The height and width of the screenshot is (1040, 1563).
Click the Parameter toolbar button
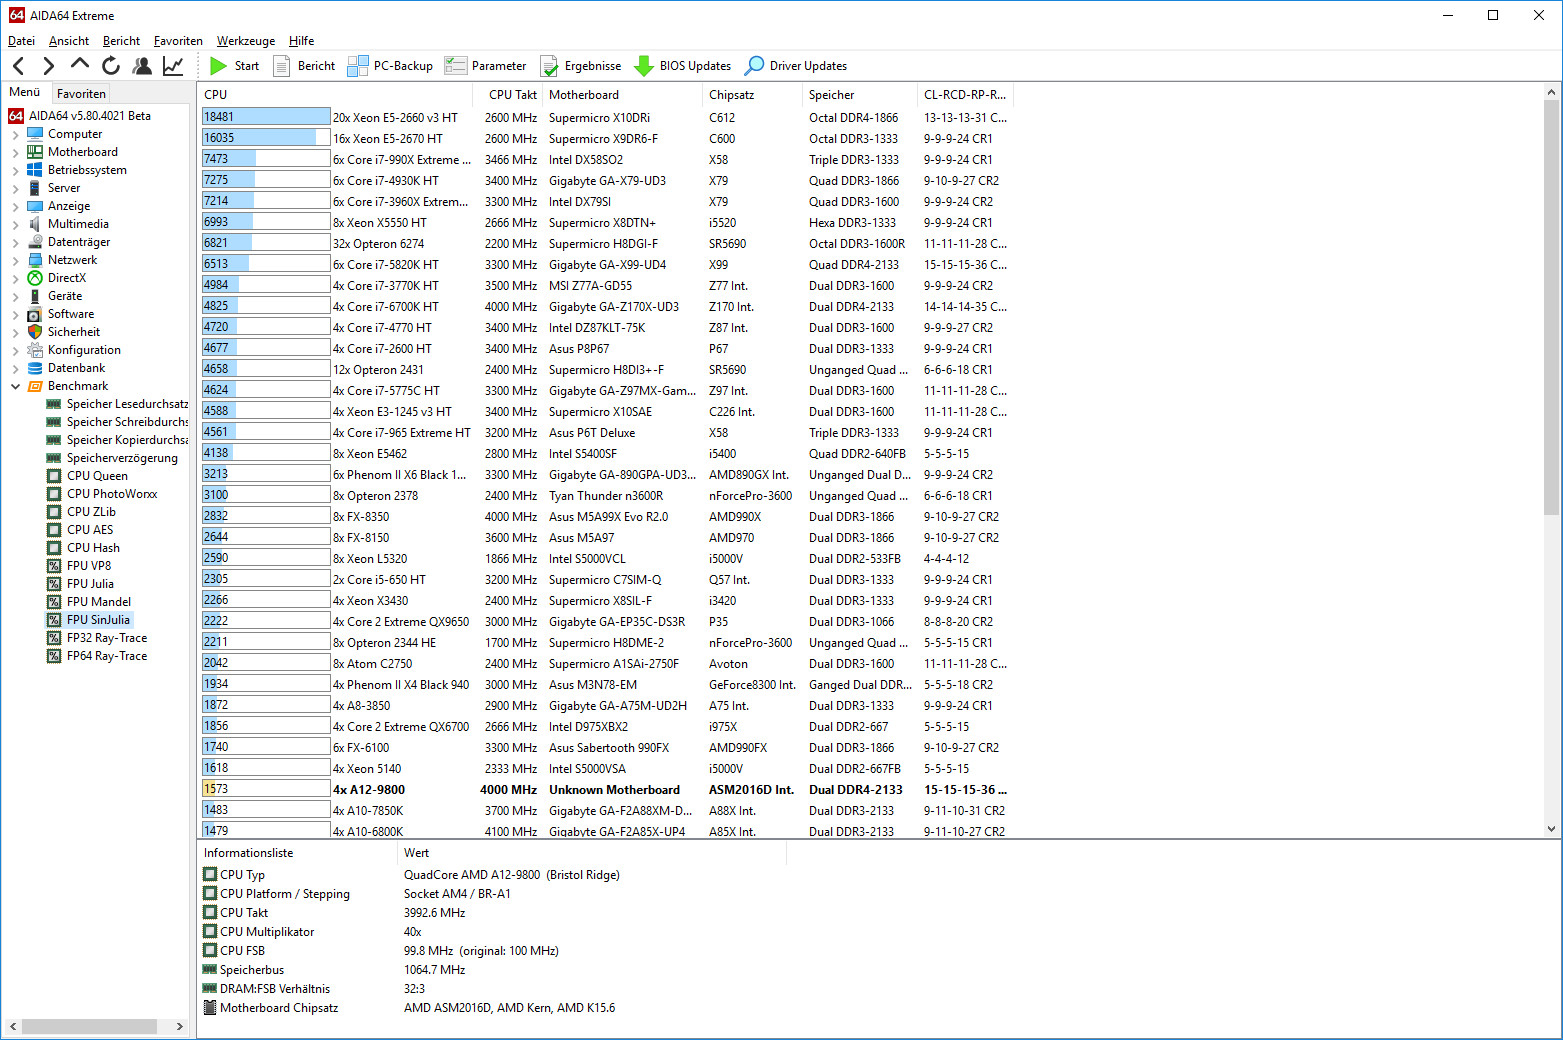click(486, 66)
